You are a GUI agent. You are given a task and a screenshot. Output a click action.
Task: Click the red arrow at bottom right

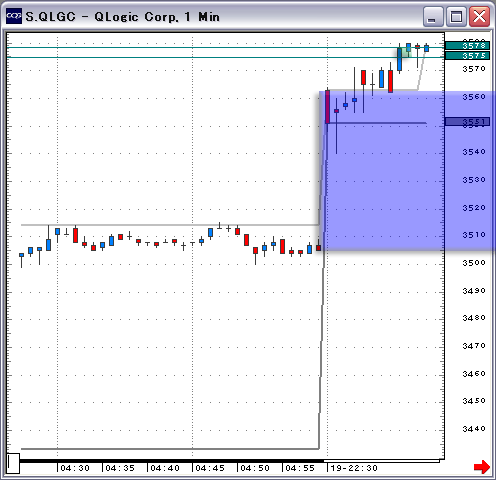pos(482,467)
